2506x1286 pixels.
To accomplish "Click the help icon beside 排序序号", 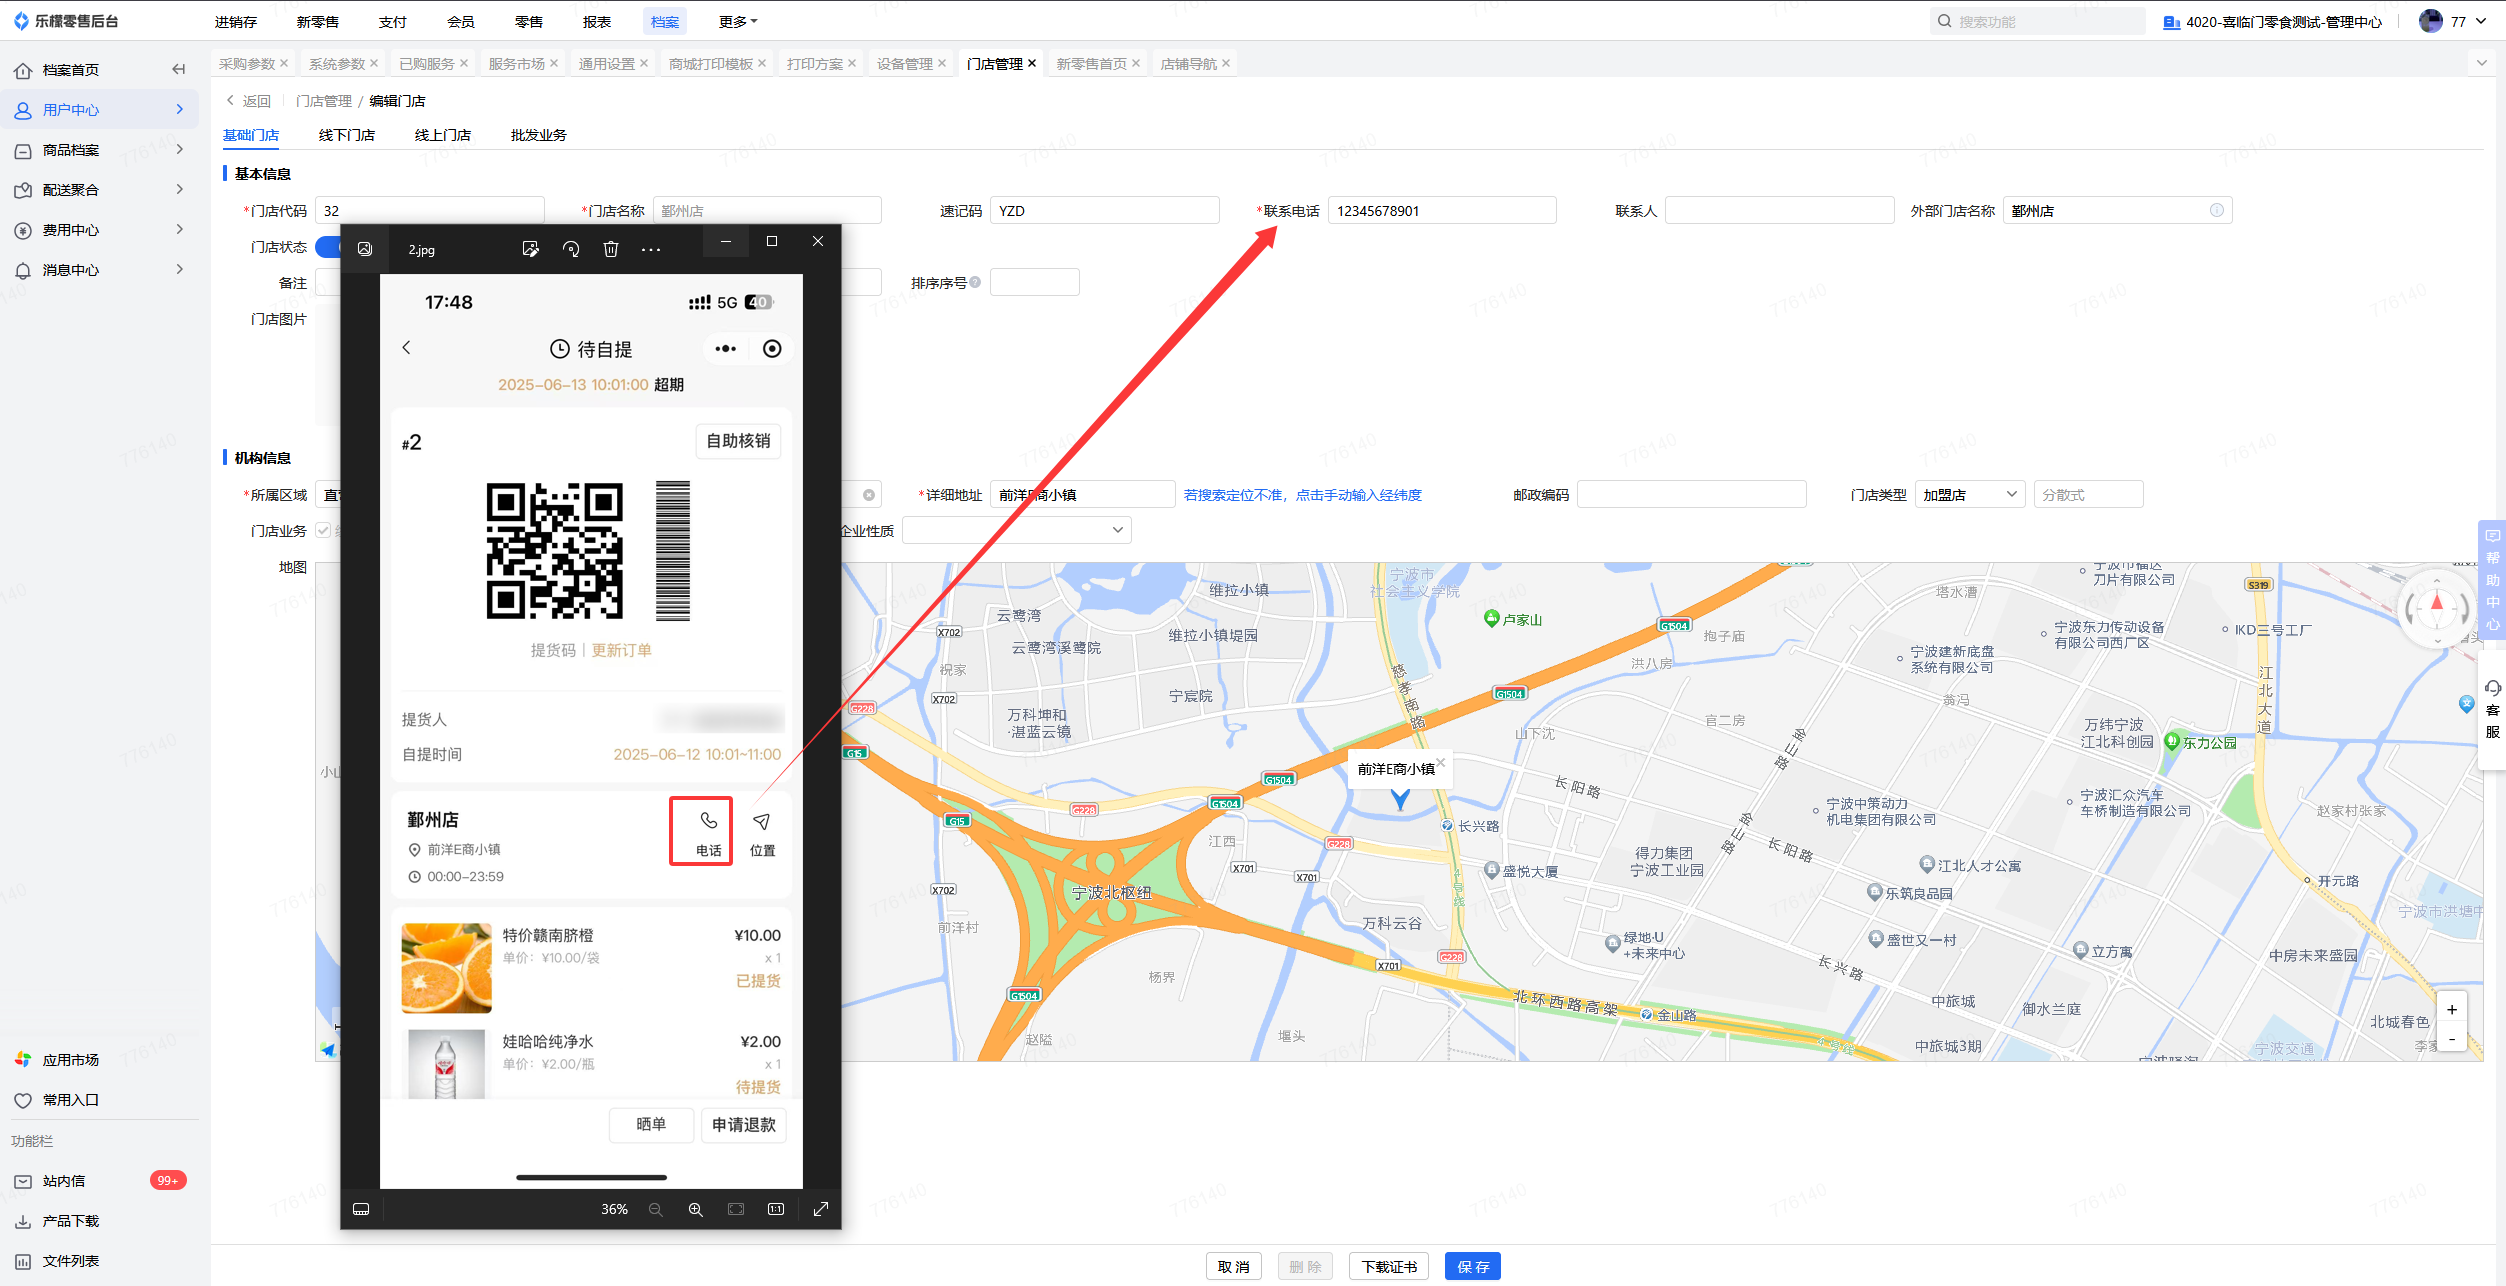I will [x=975, y=283].
